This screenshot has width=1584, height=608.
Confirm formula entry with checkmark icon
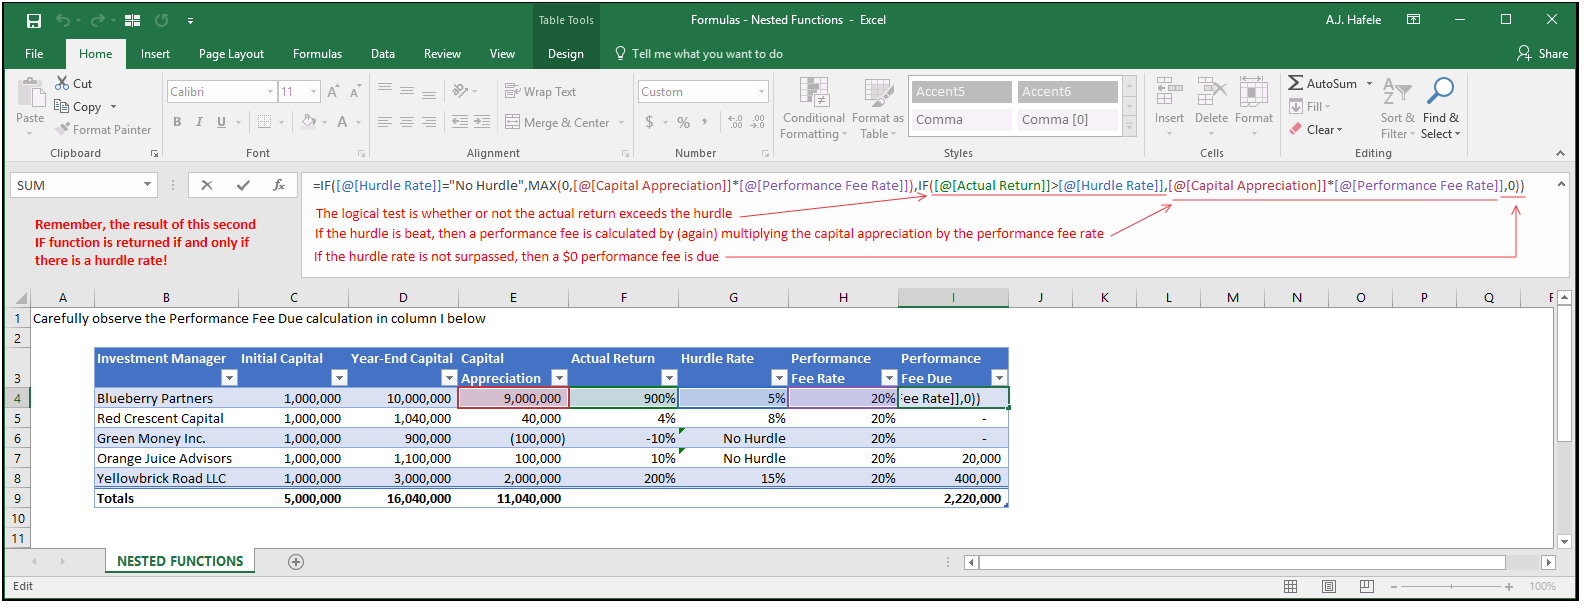click(243, 185)
